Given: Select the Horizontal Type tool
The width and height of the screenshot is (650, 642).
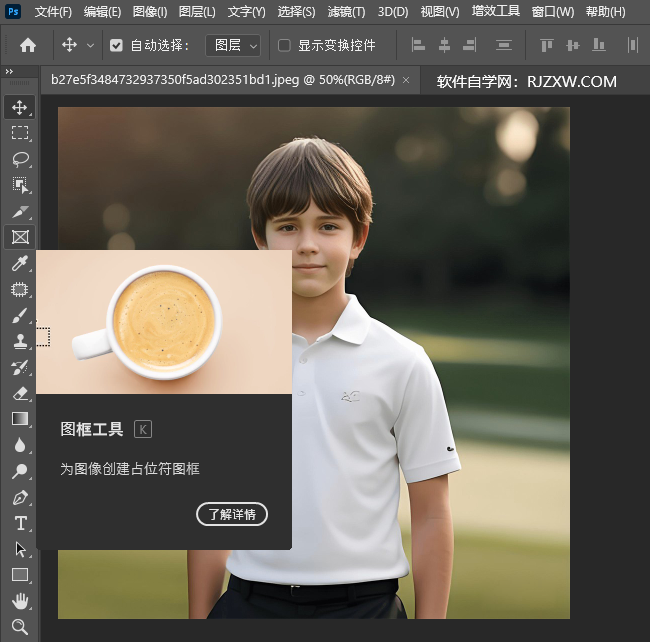Looking at the screenshot, I should pyautogui.click(x=19, y=523).
